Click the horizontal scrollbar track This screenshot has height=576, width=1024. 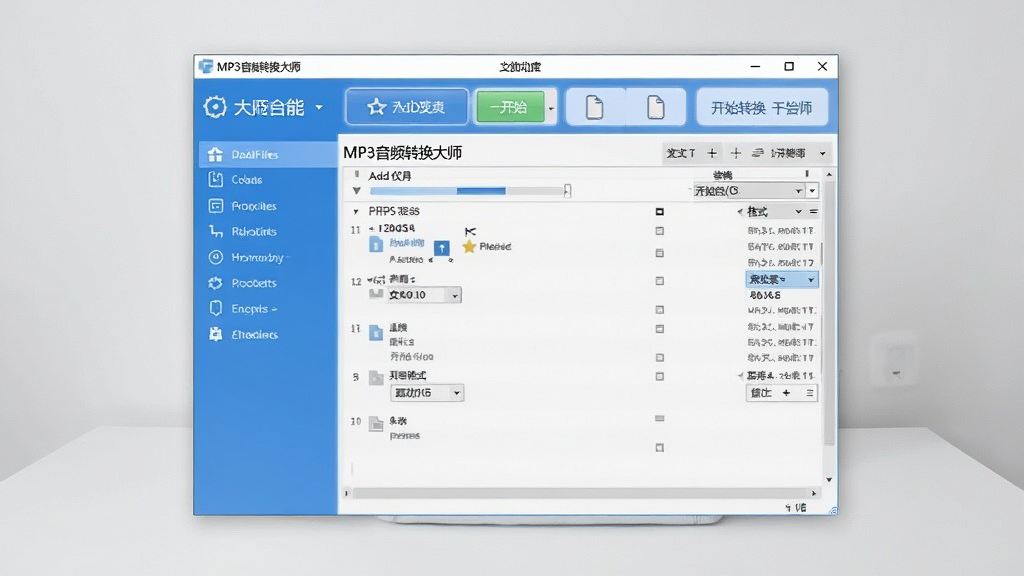pos(580,493)
